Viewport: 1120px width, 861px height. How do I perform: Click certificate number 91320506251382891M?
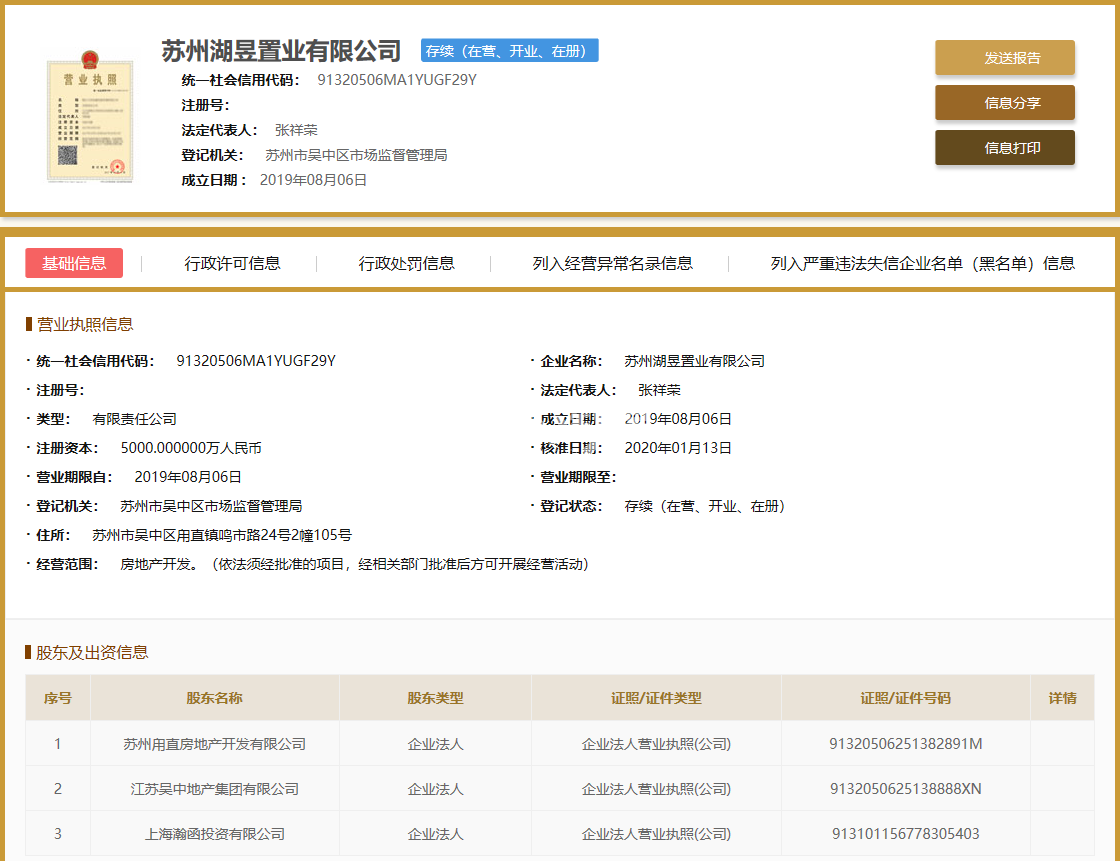point(906,745)
